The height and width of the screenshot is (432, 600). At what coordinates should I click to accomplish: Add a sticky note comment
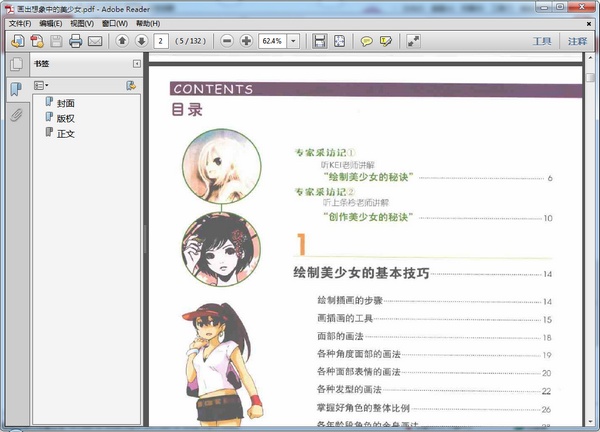point(366,41)
